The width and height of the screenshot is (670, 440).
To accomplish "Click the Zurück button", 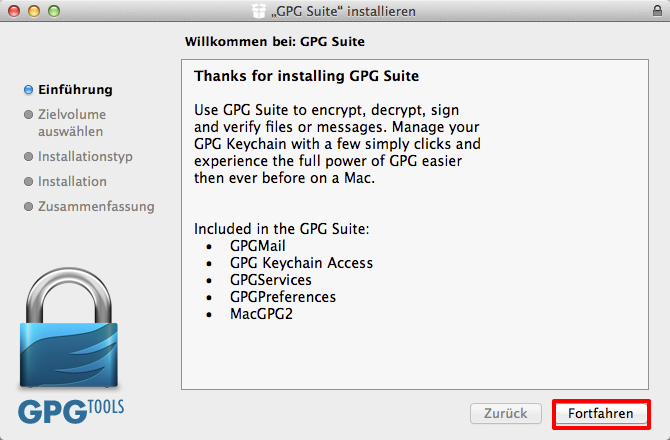I will 506,414.
